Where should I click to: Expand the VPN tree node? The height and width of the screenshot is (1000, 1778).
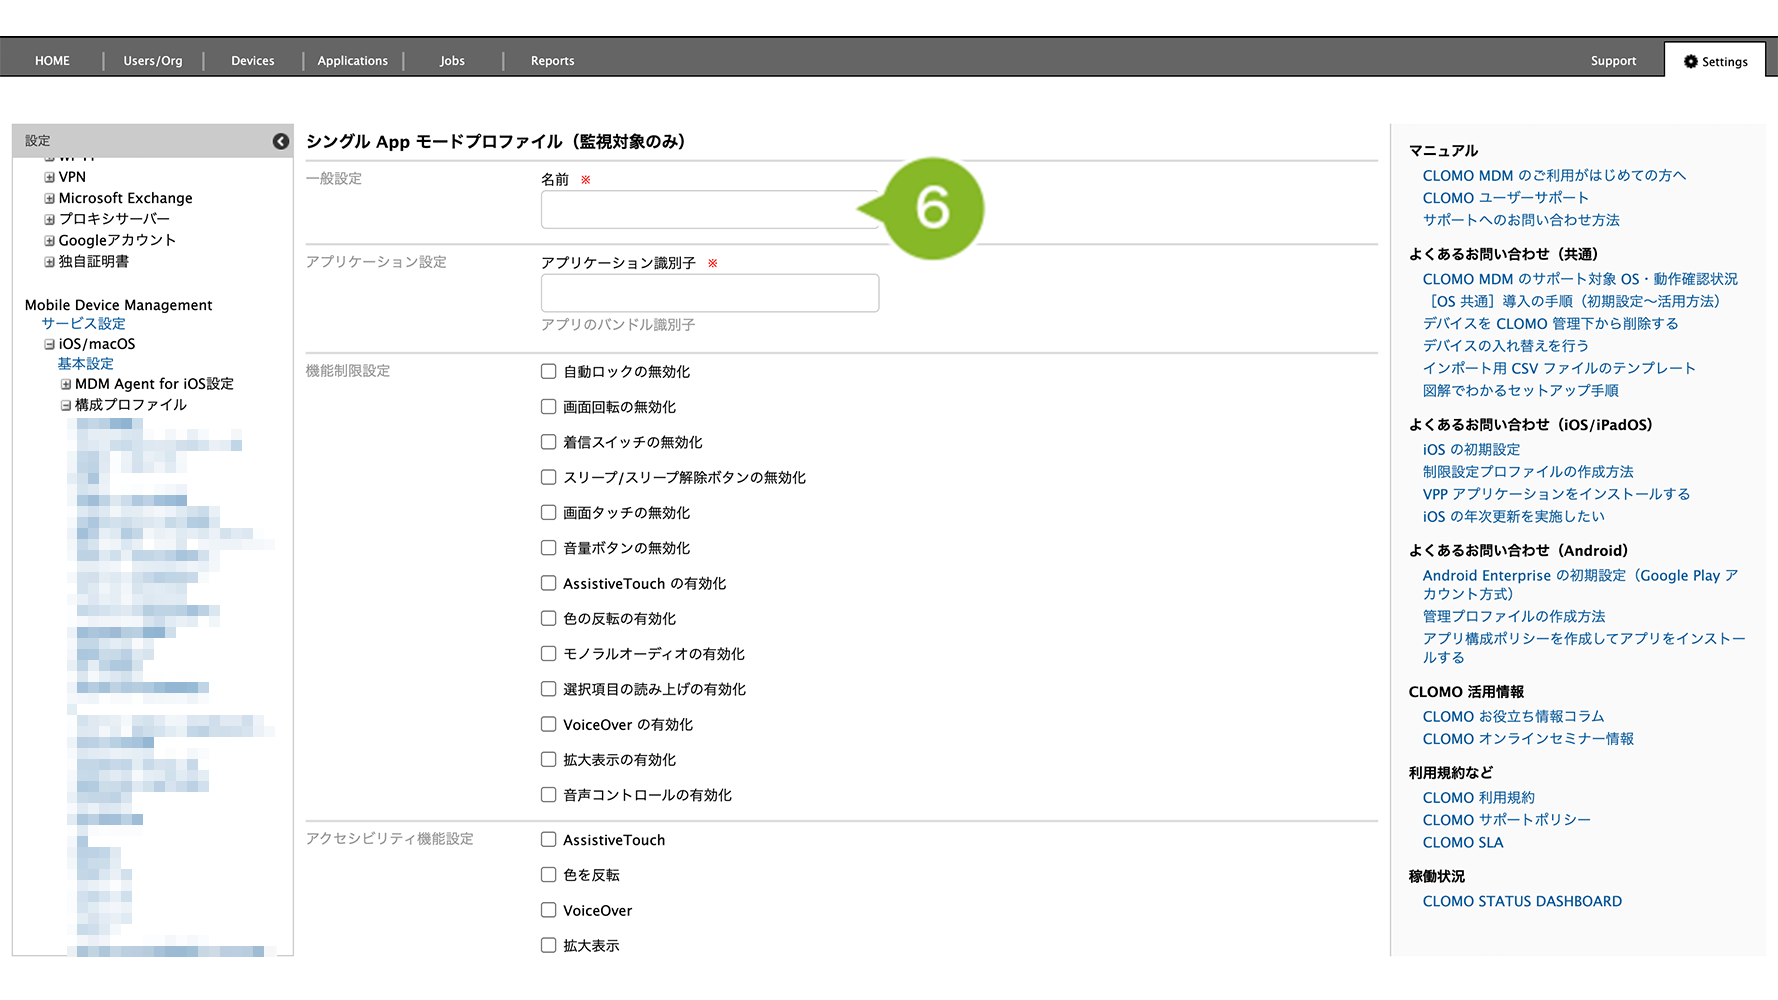click(49, 177)
